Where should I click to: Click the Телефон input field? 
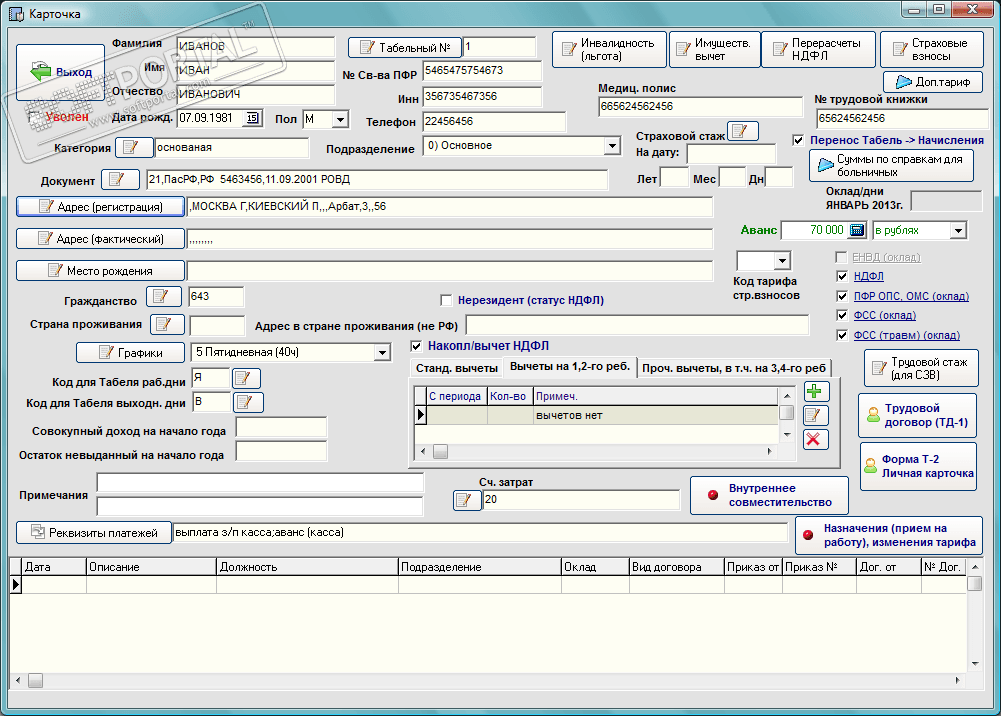point(494,121)
